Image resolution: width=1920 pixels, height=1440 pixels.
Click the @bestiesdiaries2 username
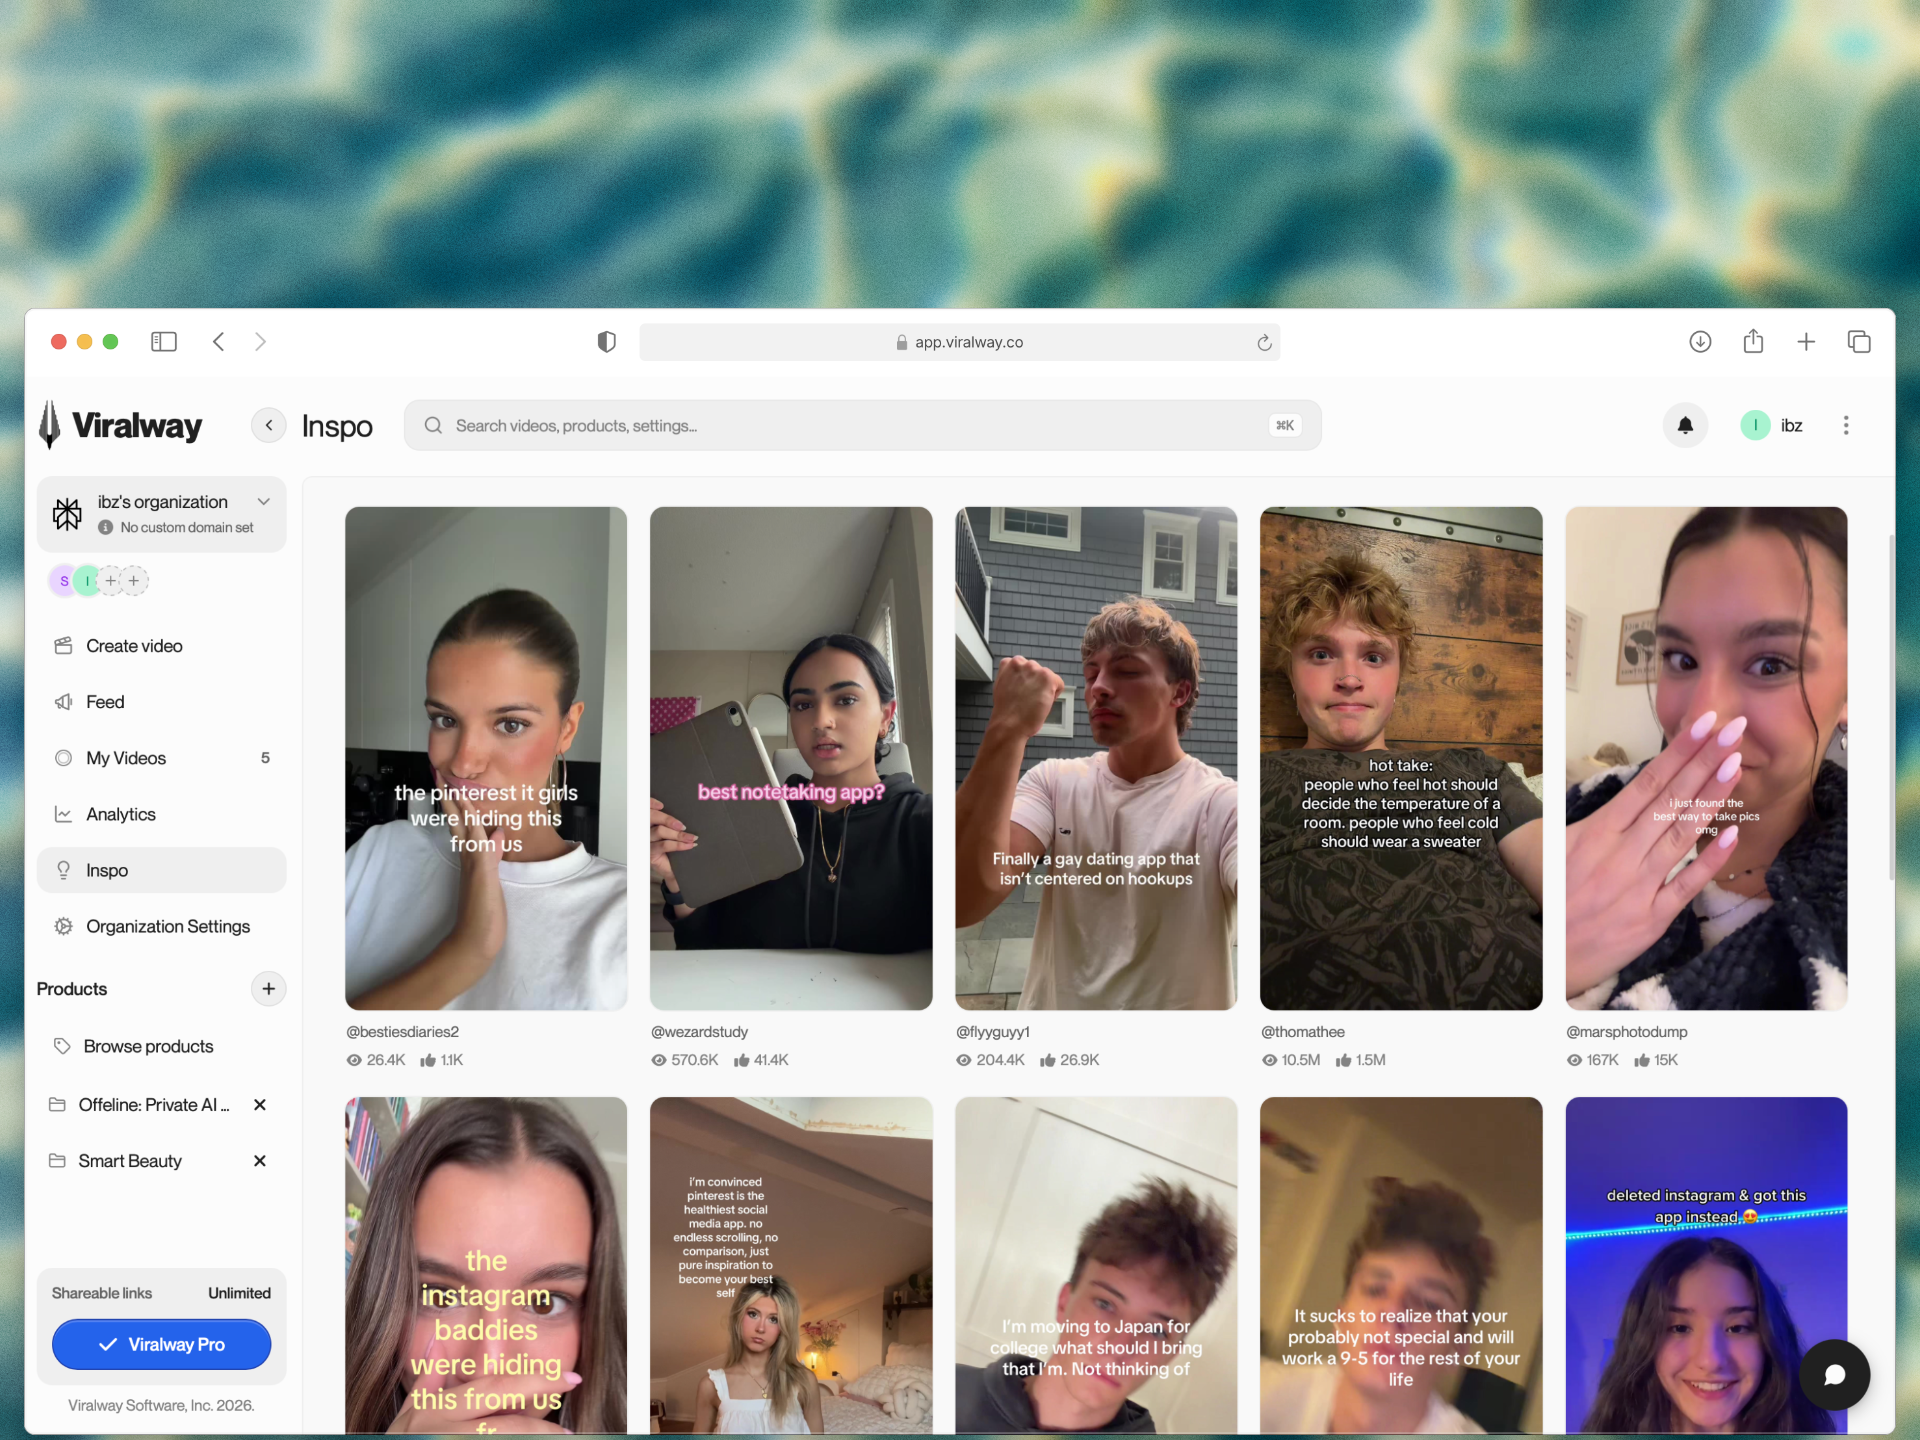pos(402,1032)
